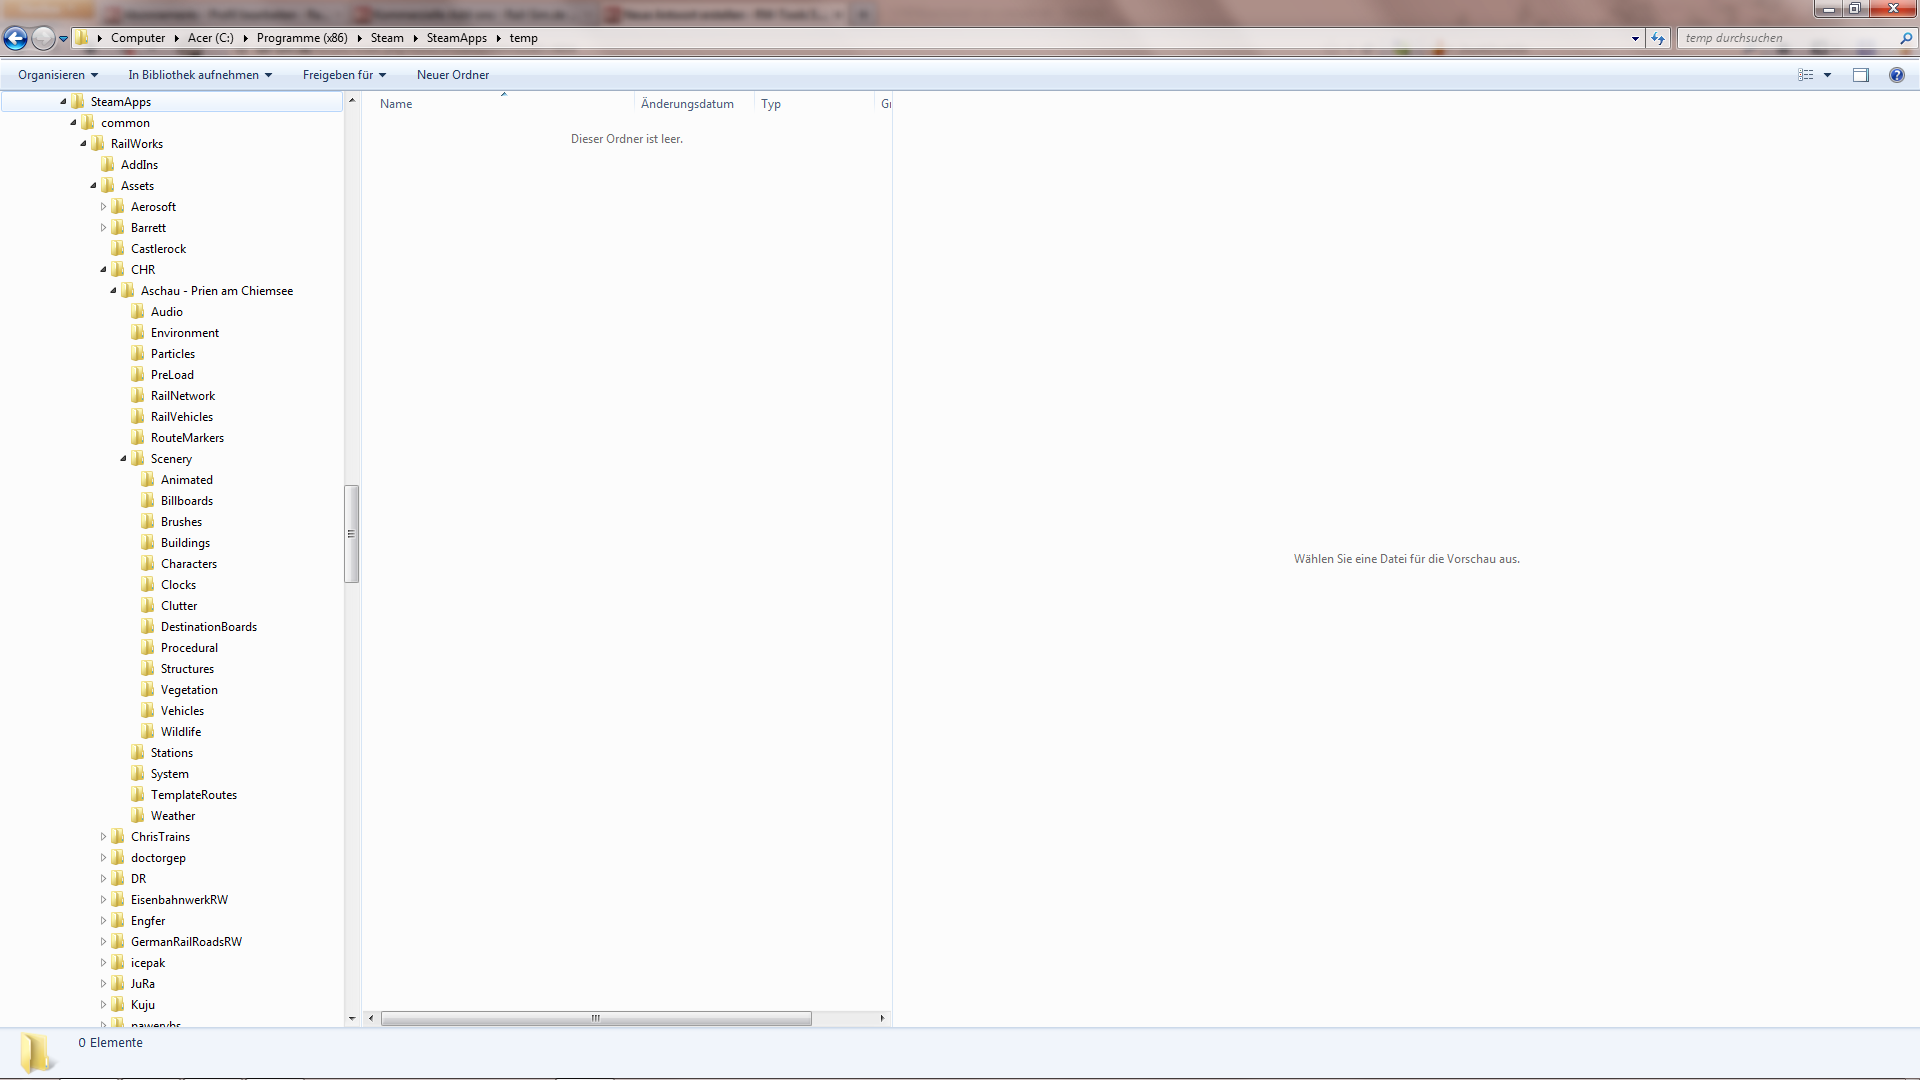
Task: Click the Forward navigation arrow button
Action: (43, 38)
